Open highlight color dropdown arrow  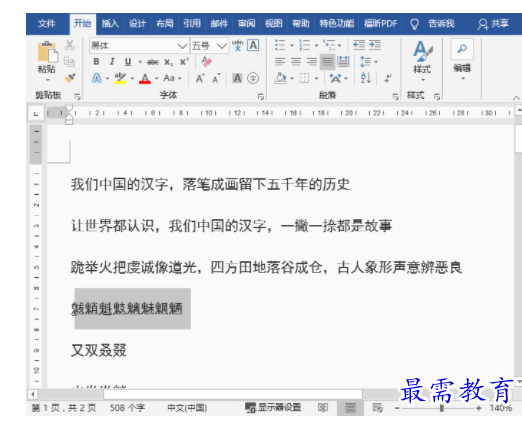pyautogui.click(x=132, y=79)
